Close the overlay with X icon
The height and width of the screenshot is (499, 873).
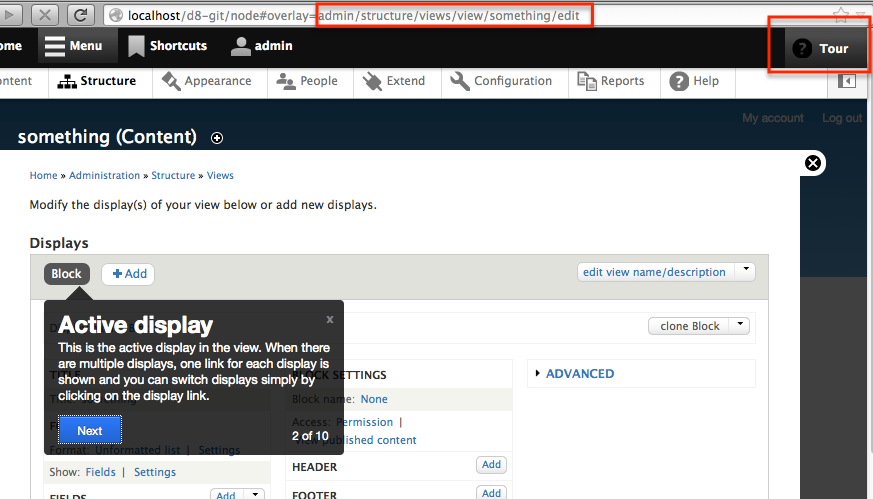click(813, 163)
